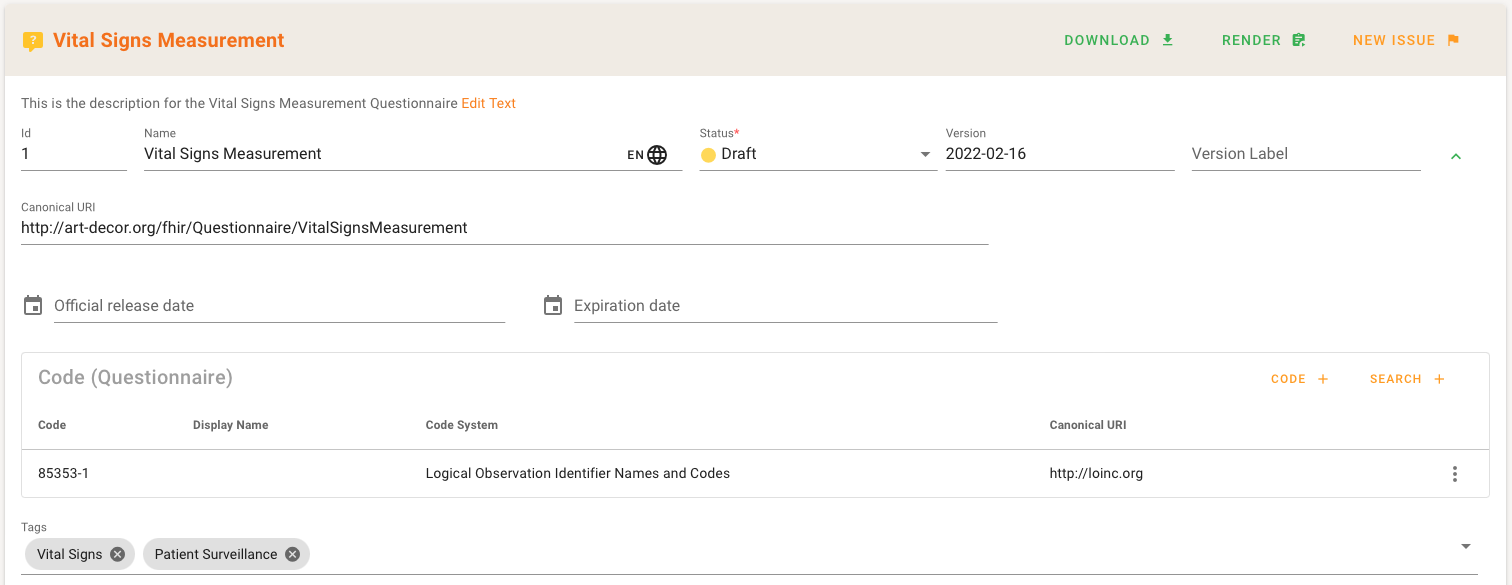1512x585 pixels.
Task: Click the Name field Vital Signs Measurement
Action: coord(380,154)
